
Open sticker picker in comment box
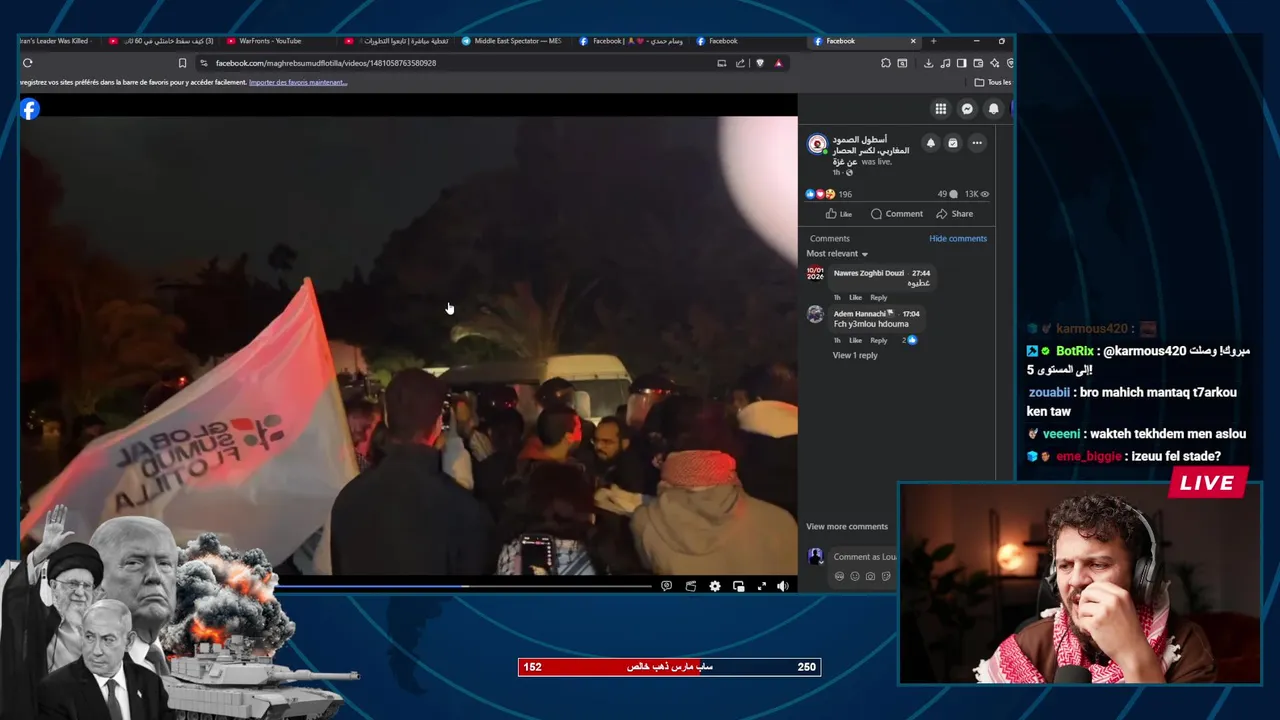886,576
